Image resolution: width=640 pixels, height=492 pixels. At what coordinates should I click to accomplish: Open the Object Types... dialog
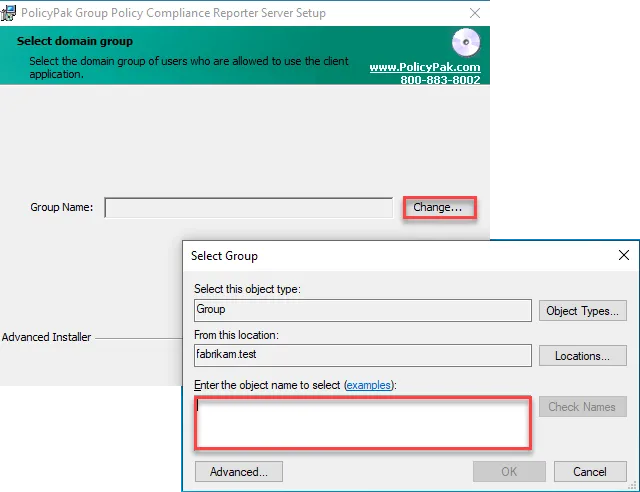pyautogui.click(x=583, y=311)
